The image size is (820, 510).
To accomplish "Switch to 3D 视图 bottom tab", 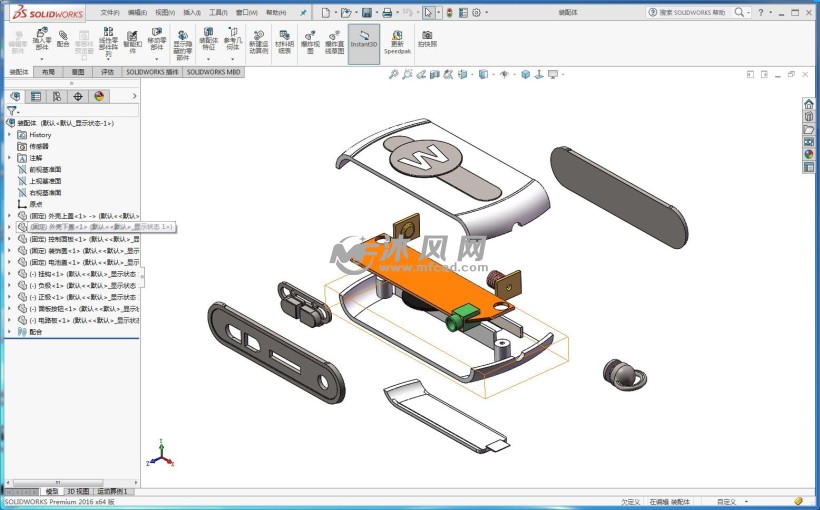I will click(x=78, y=492).
